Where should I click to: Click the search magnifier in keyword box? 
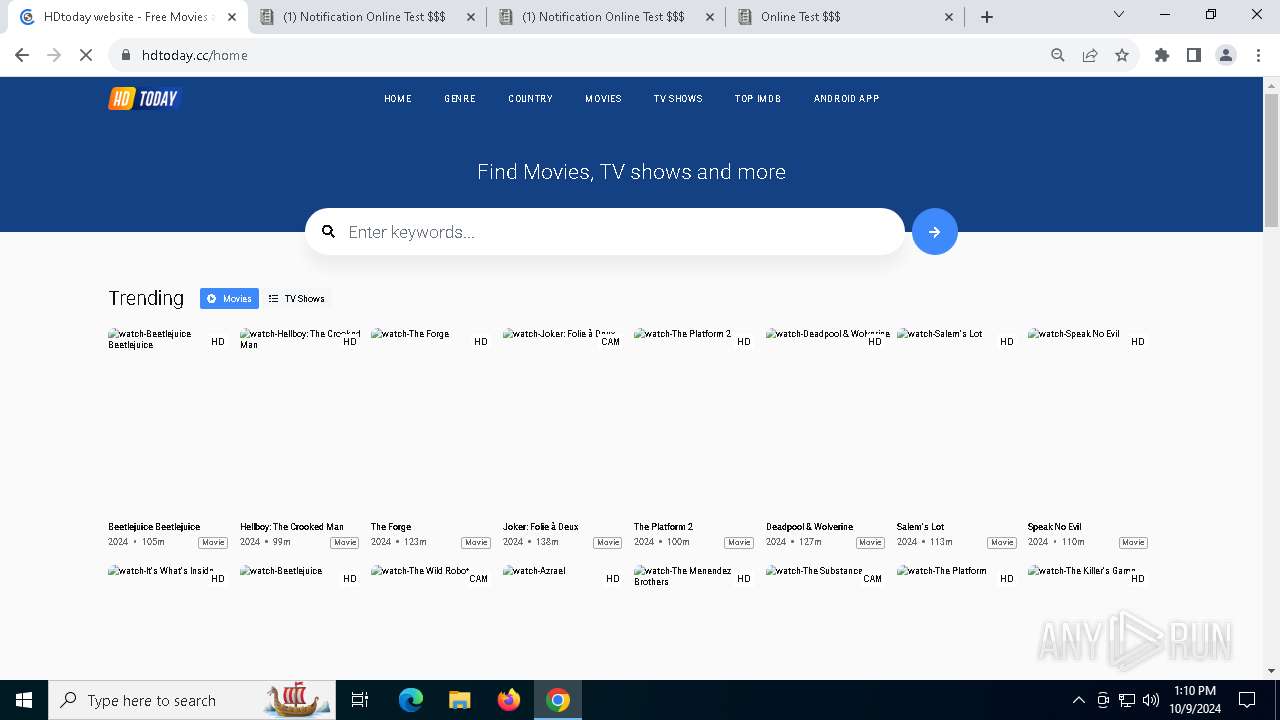pyautogui.click(x=328, y=232)
